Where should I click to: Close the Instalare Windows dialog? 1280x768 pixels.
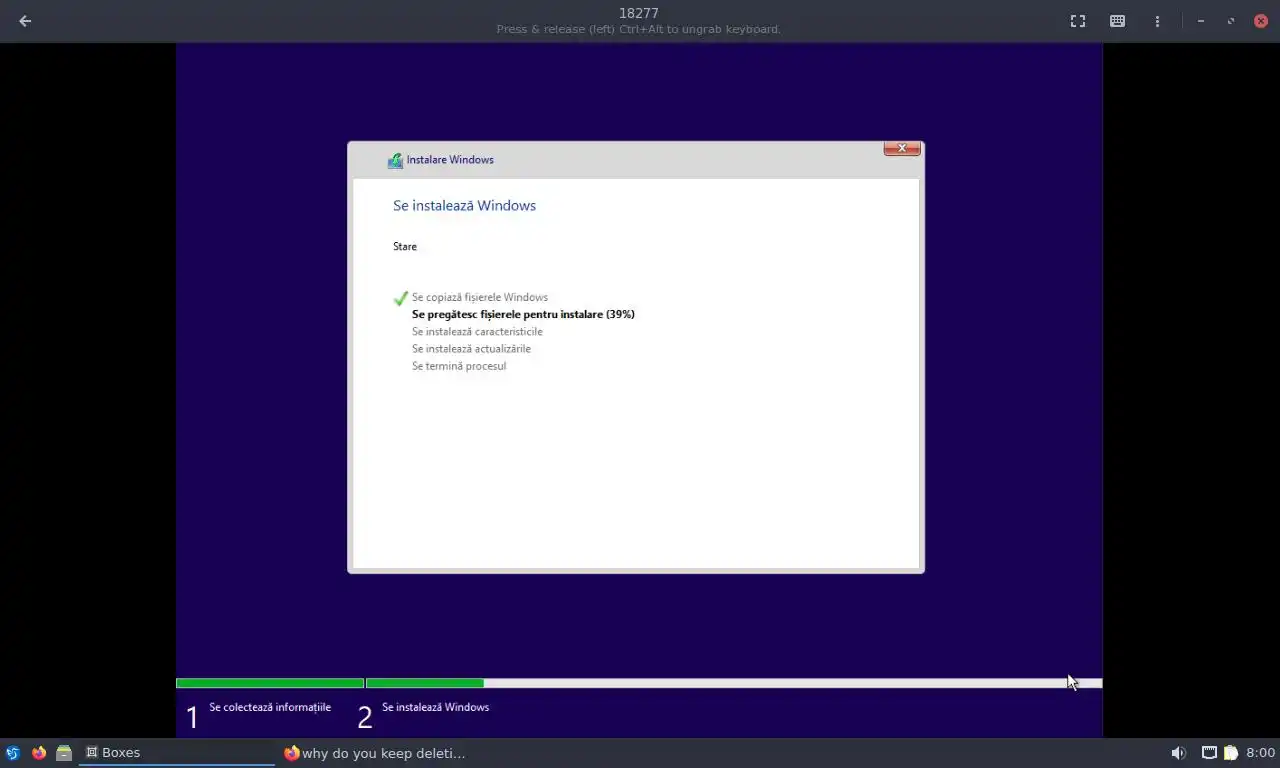(902, 148)
